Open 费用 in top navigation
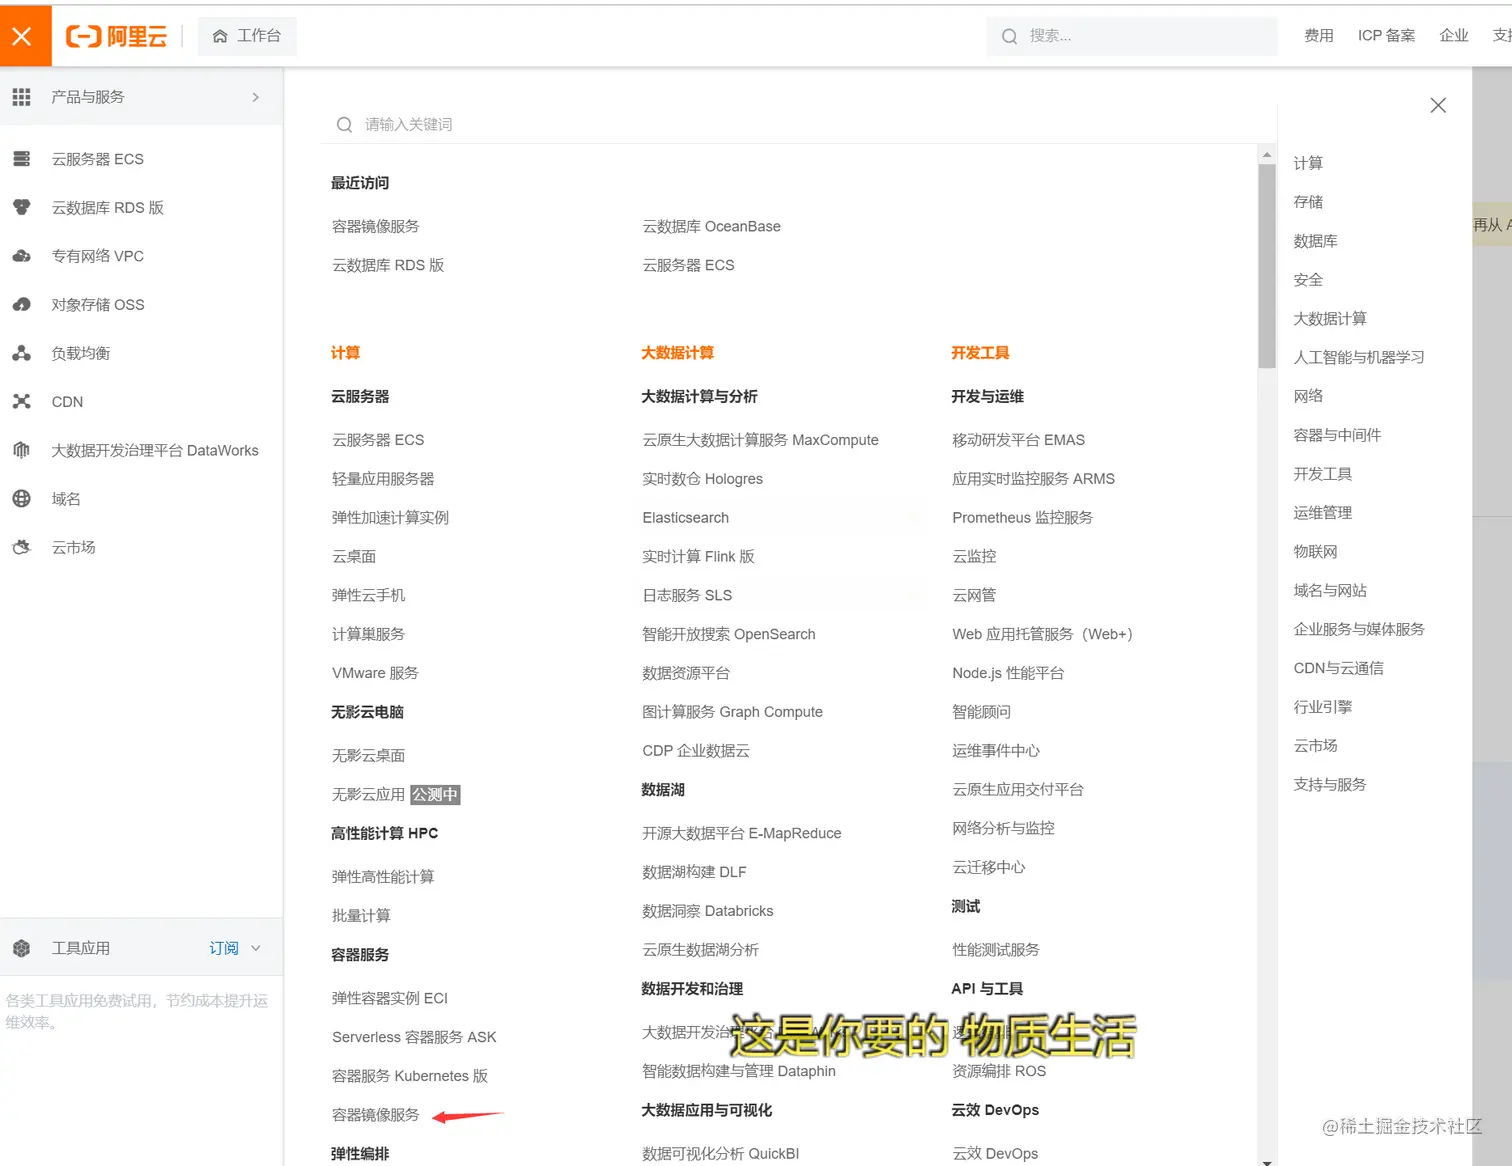Image resolution: width=1512 pixels, height=1166 pixels. pyautogui.click(x=1319, y=36)
